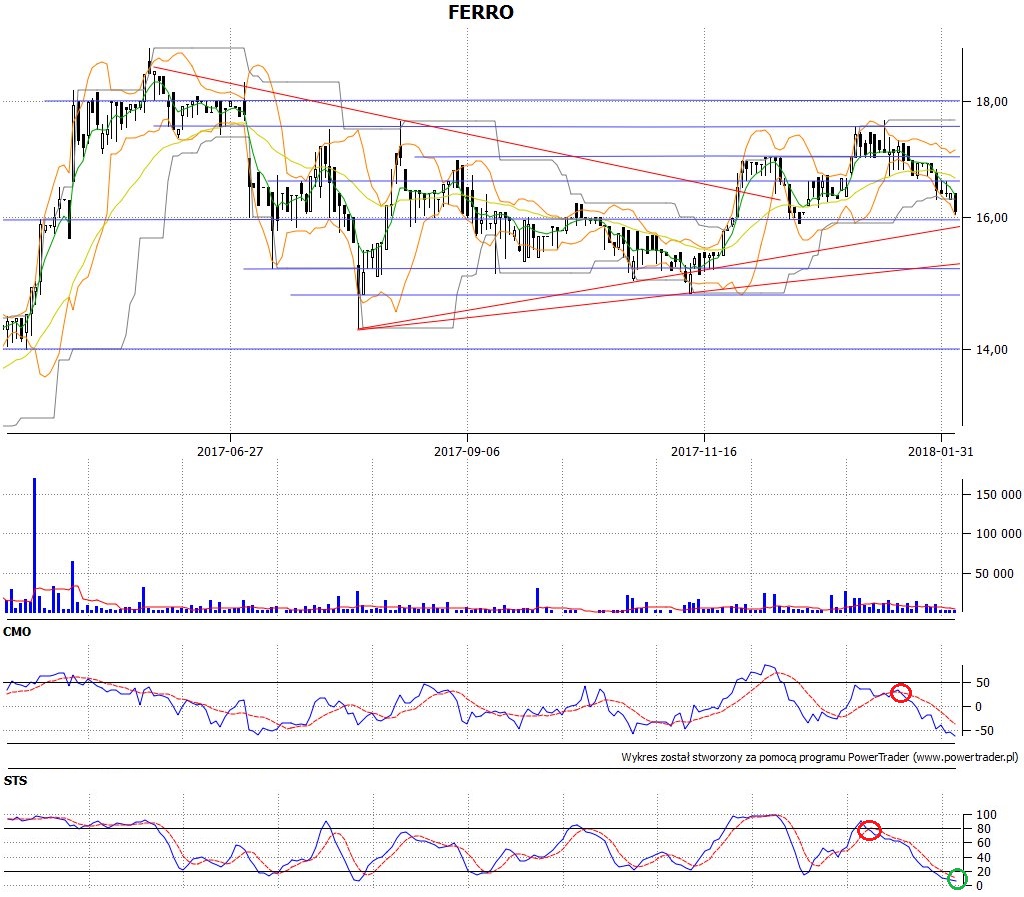Click the 14,00 price axis label

[991, 350]
